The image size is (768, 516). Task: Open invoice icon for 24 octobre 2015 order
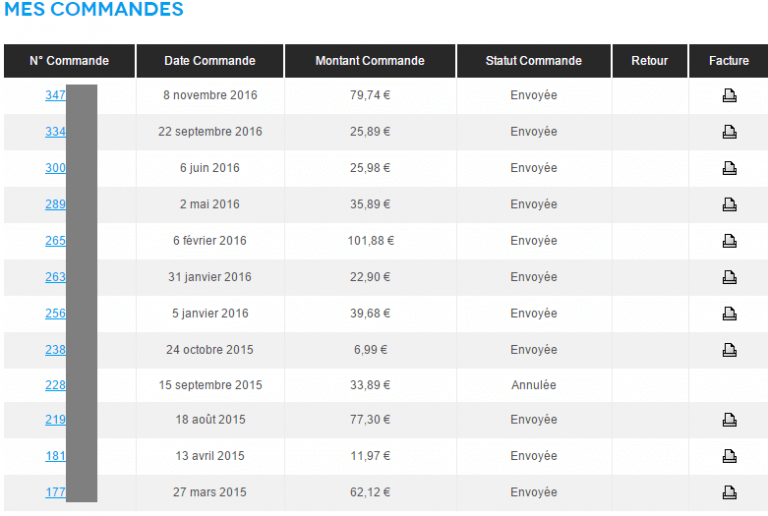point(729,350)
